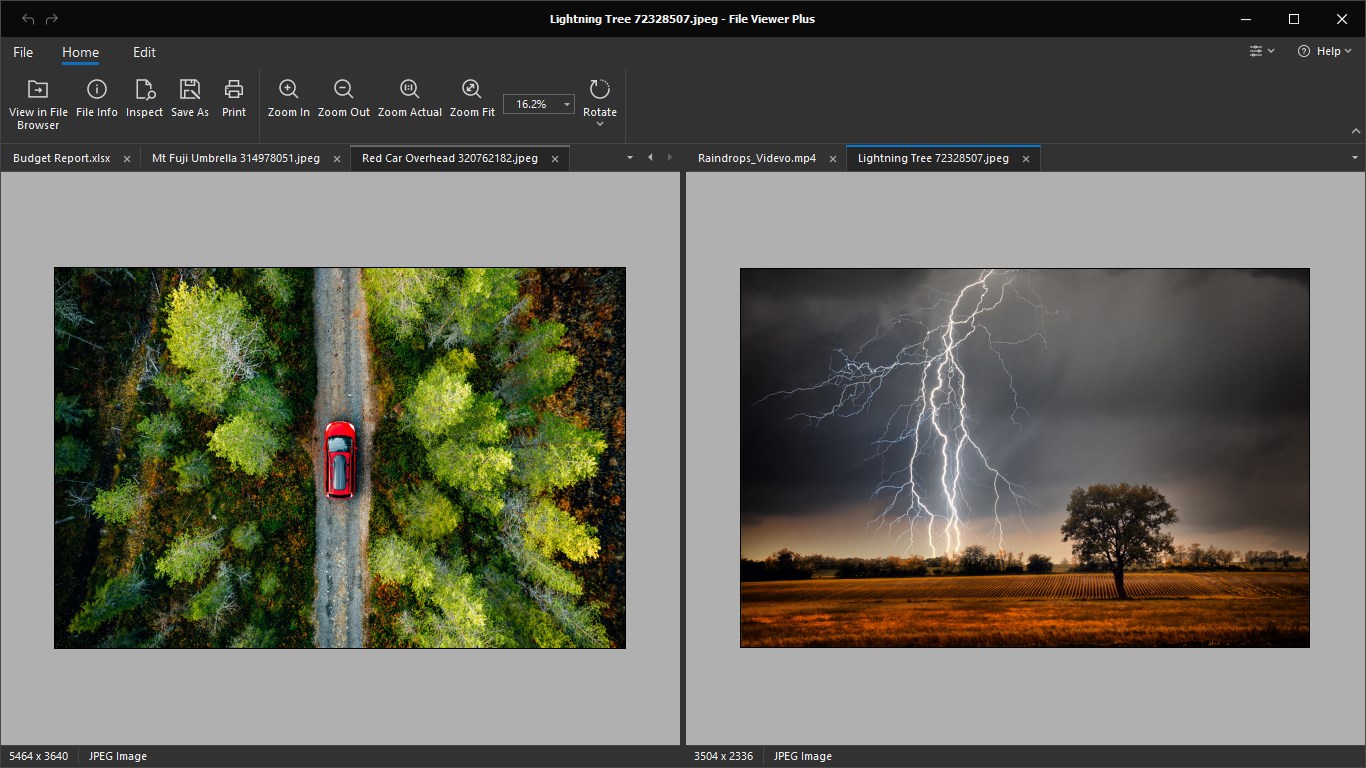Click the Inspect tool icon
Image resolution: width=1366 pixels, height=768 pixels.
(x=144, y=89)
